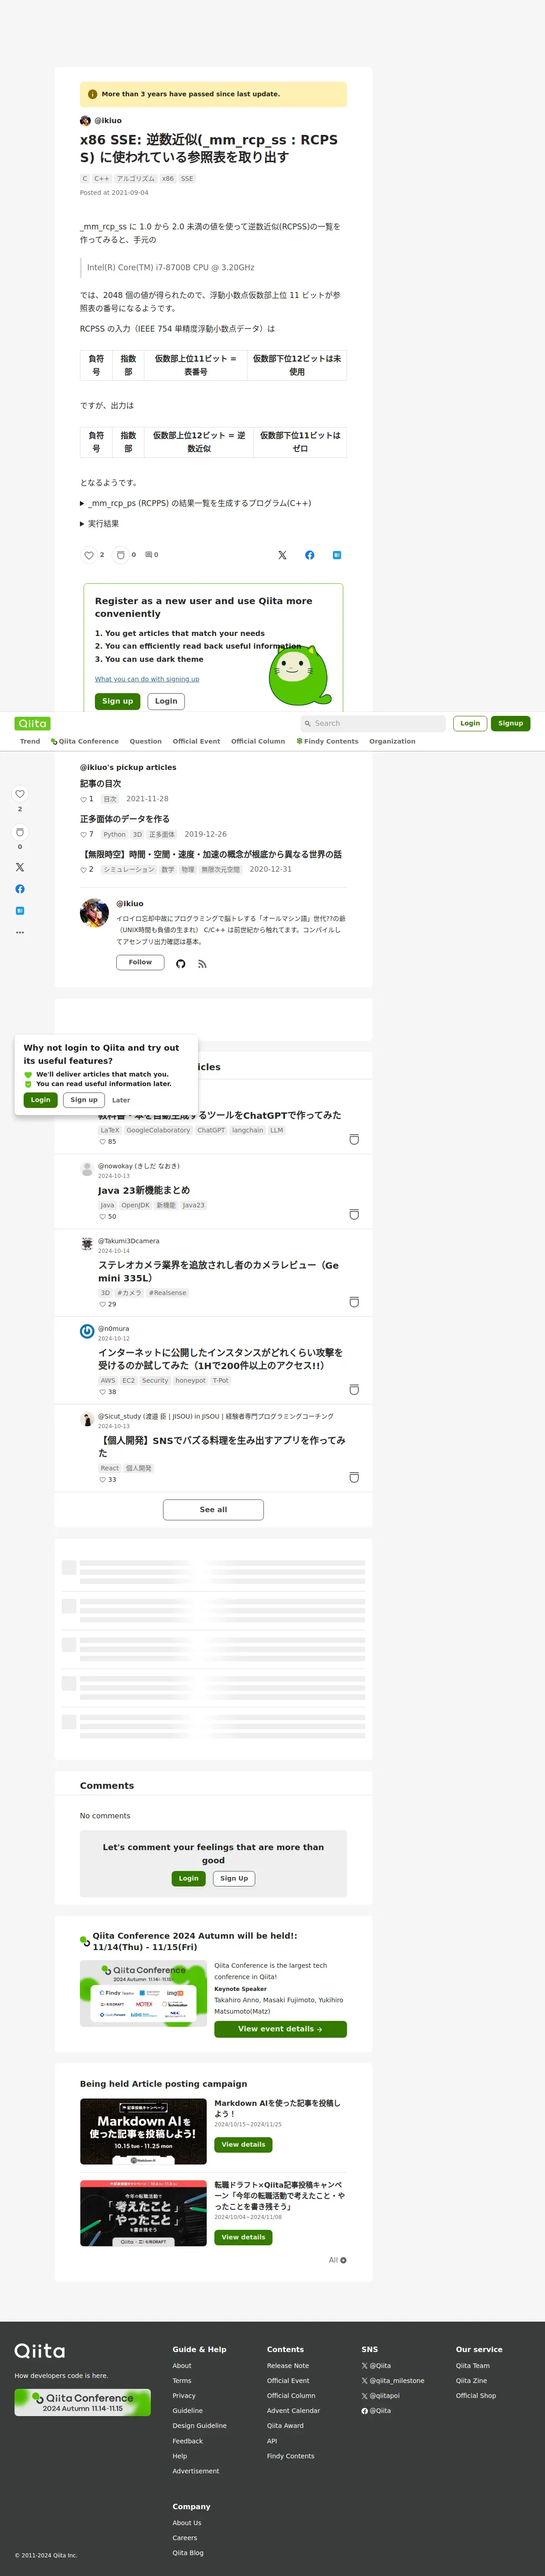Open pickup article 記事の目次
This screenshot has height=2576, width=545.
[x=100, y=784]
